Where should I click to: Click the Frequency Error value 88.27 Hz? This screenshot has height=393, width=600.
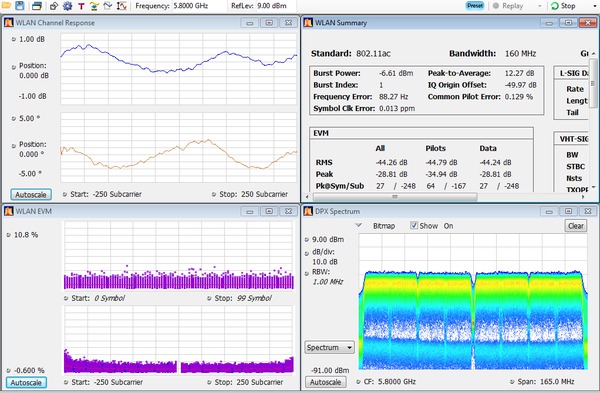coord(393,97)
